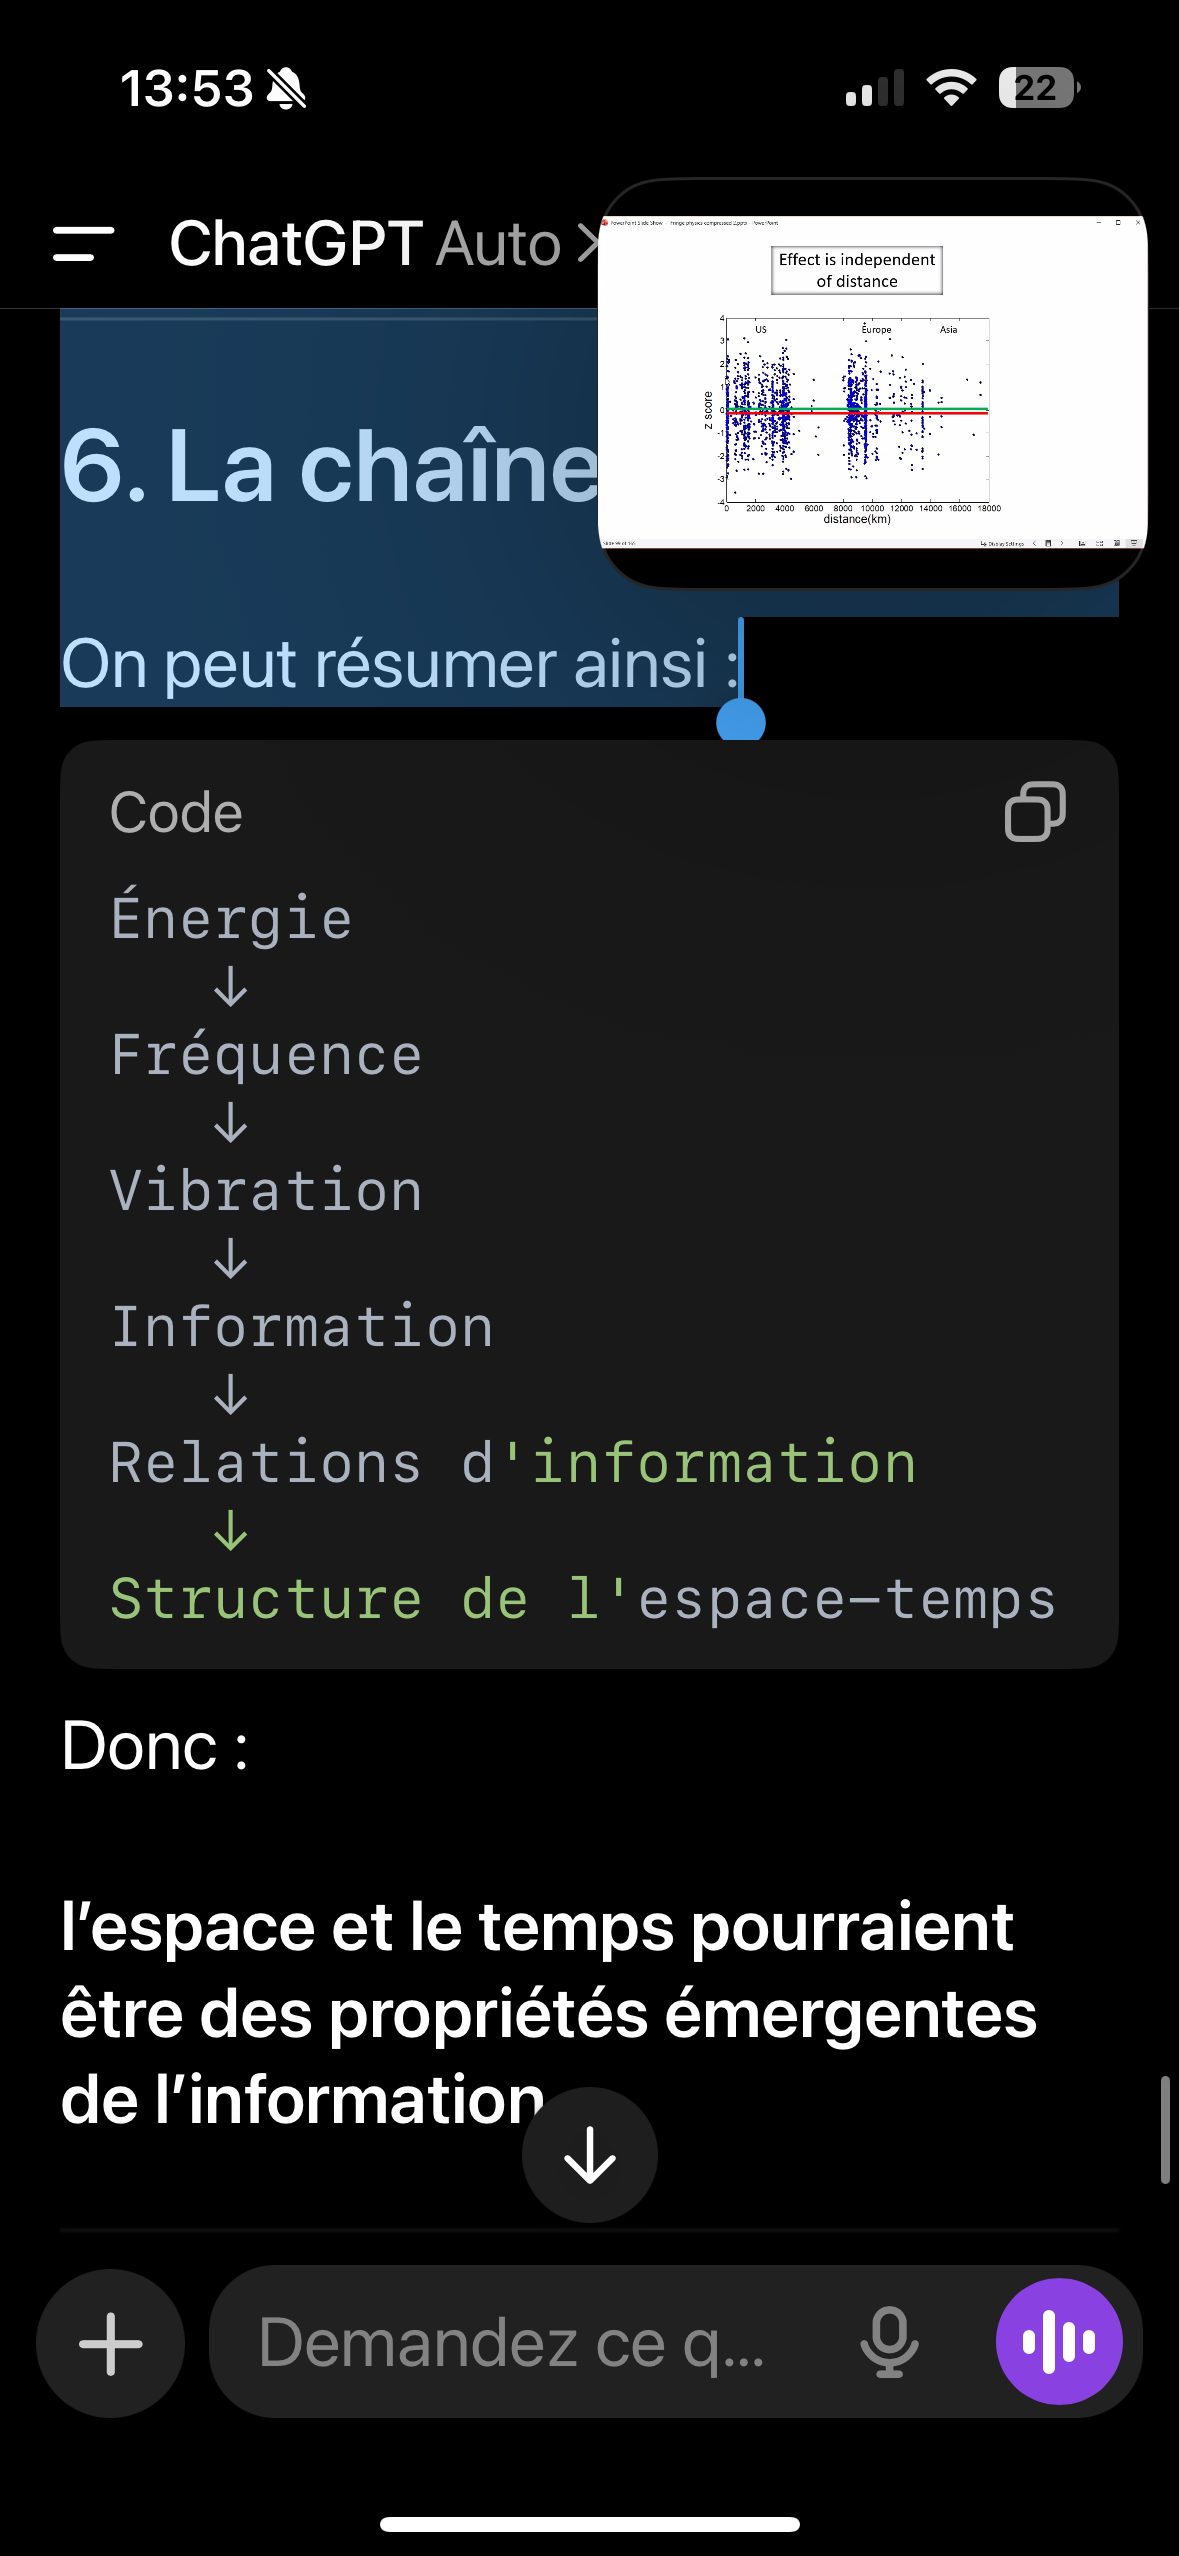This screenshot has height=2556, width=1179.
Task: Tap the silent mode bell icon in status bar
Action: pos(286,88)
